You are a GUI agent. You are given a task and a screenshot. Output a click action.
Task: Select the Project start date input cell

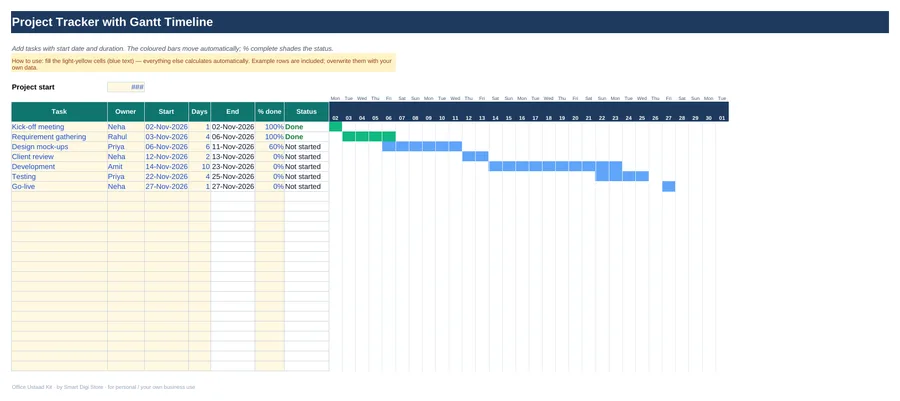point(126,87)
